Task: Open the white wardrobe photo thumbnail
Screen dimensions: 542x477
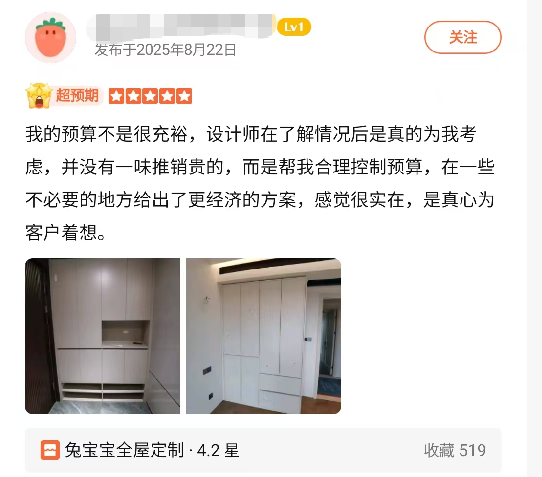Action: click(263, 336)
